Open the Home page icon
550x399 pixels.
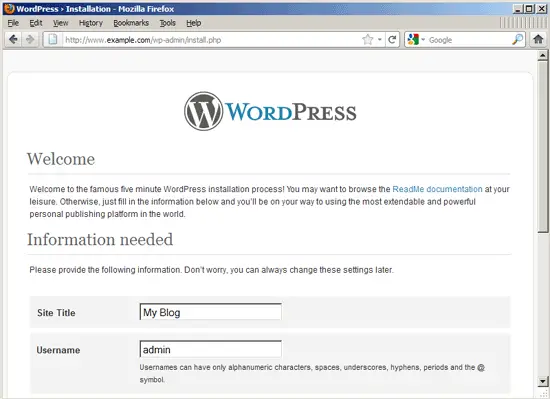click(538, 39)
